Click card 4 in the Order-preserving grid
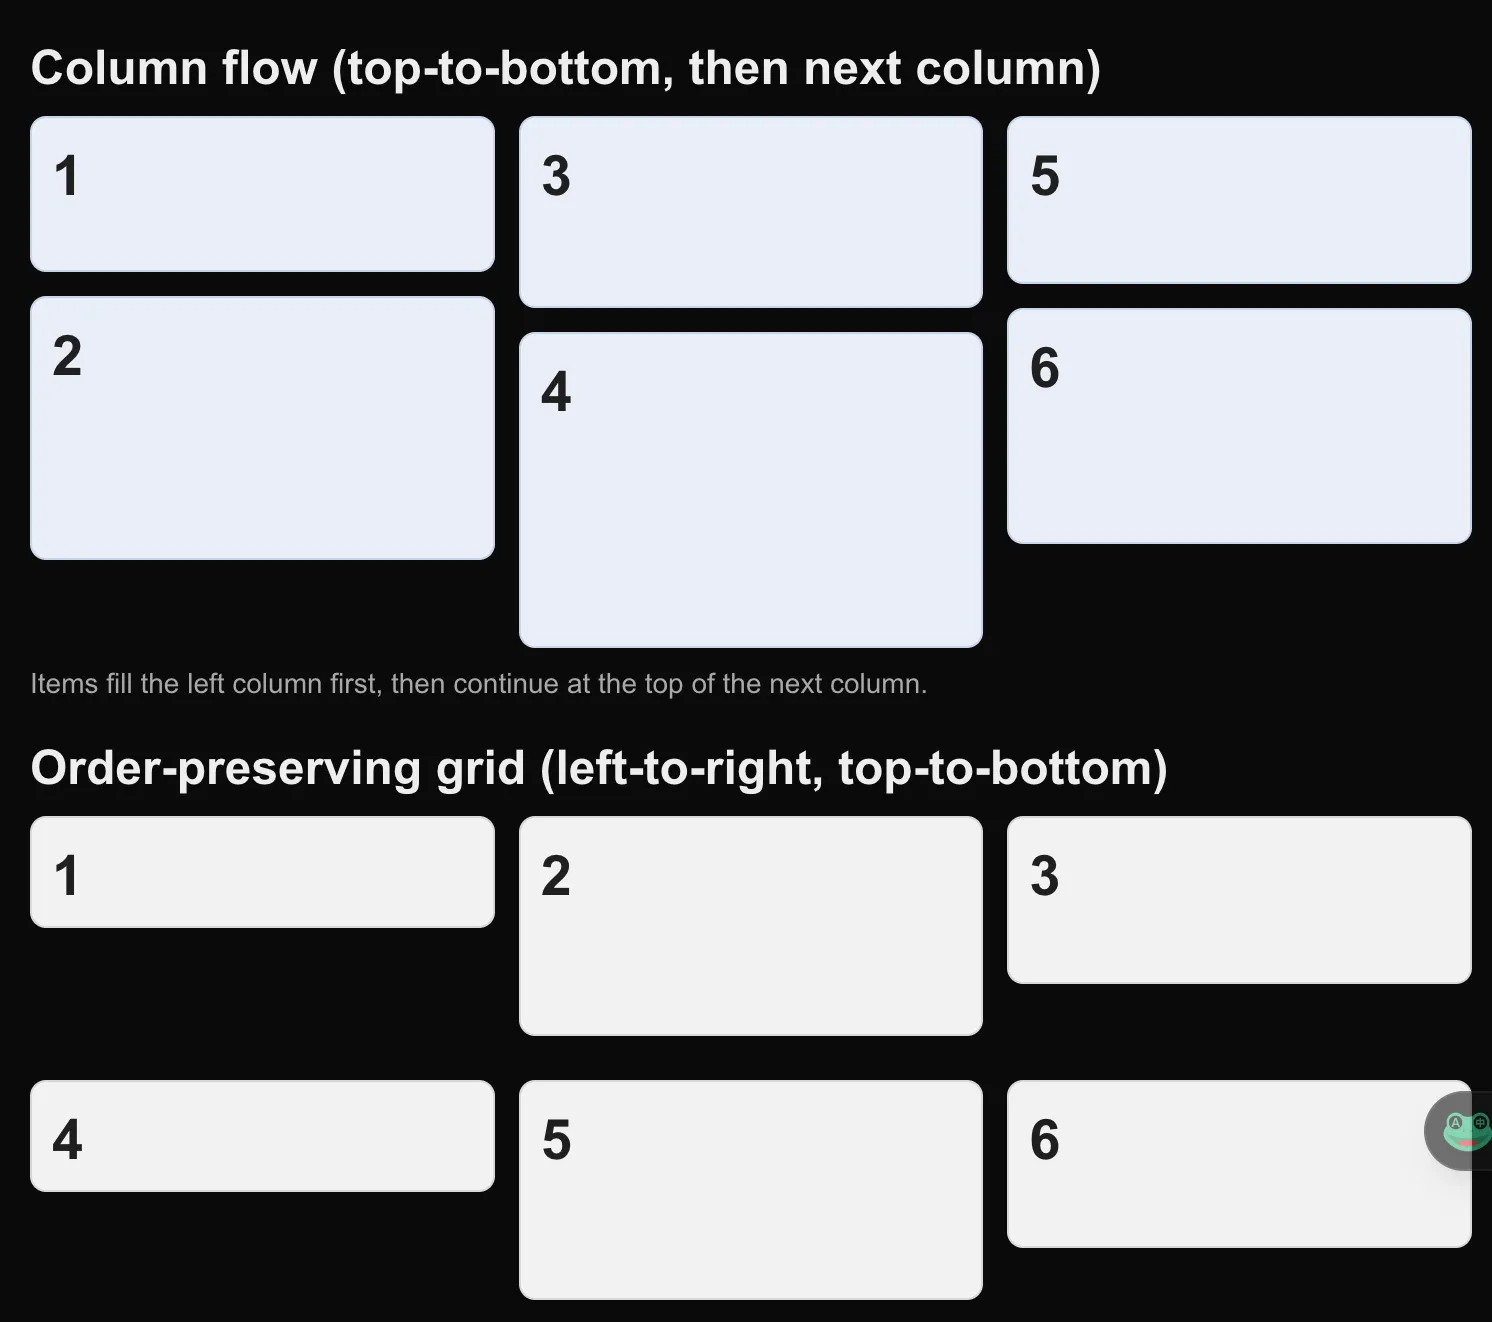1492x1322 pixels. [x=262, y=1136]
